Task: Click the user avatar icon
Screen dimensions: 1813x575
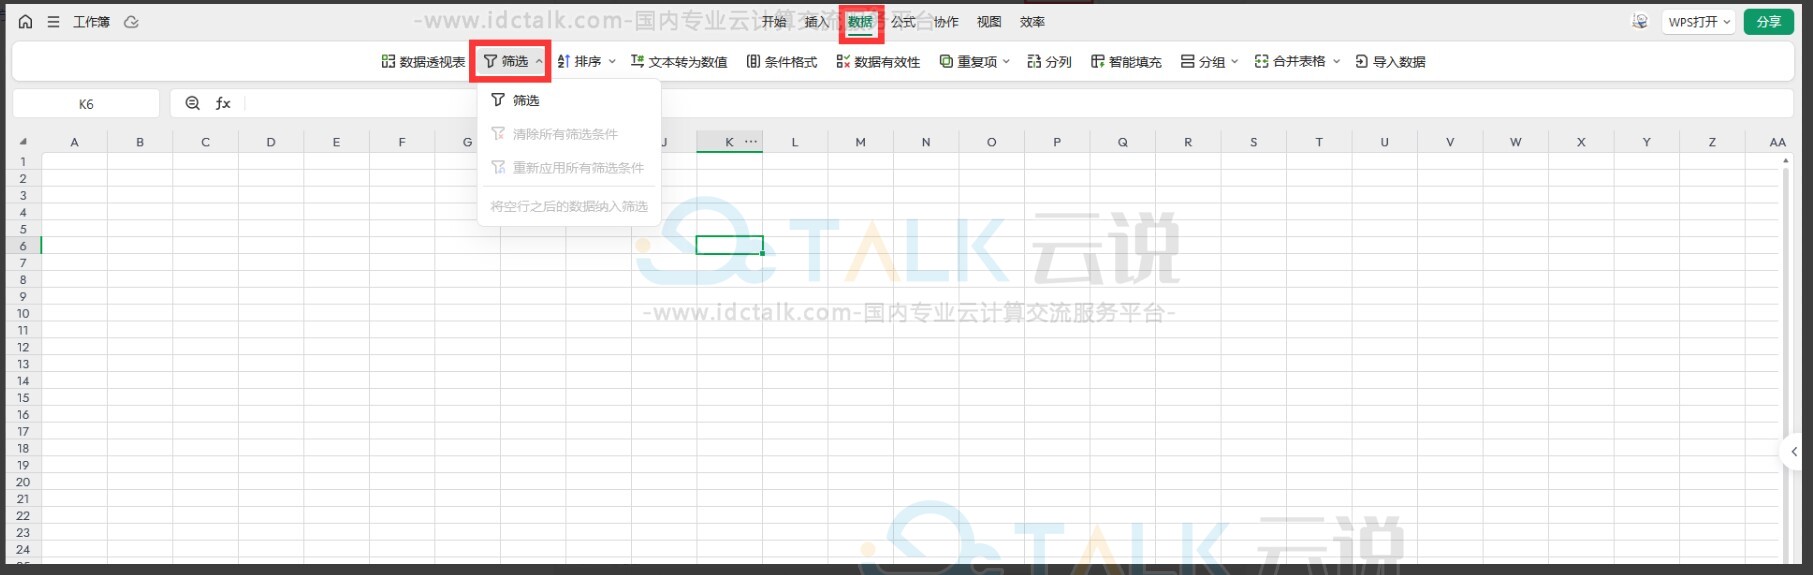Action: pyautogui.click(x=1640, y=21)
